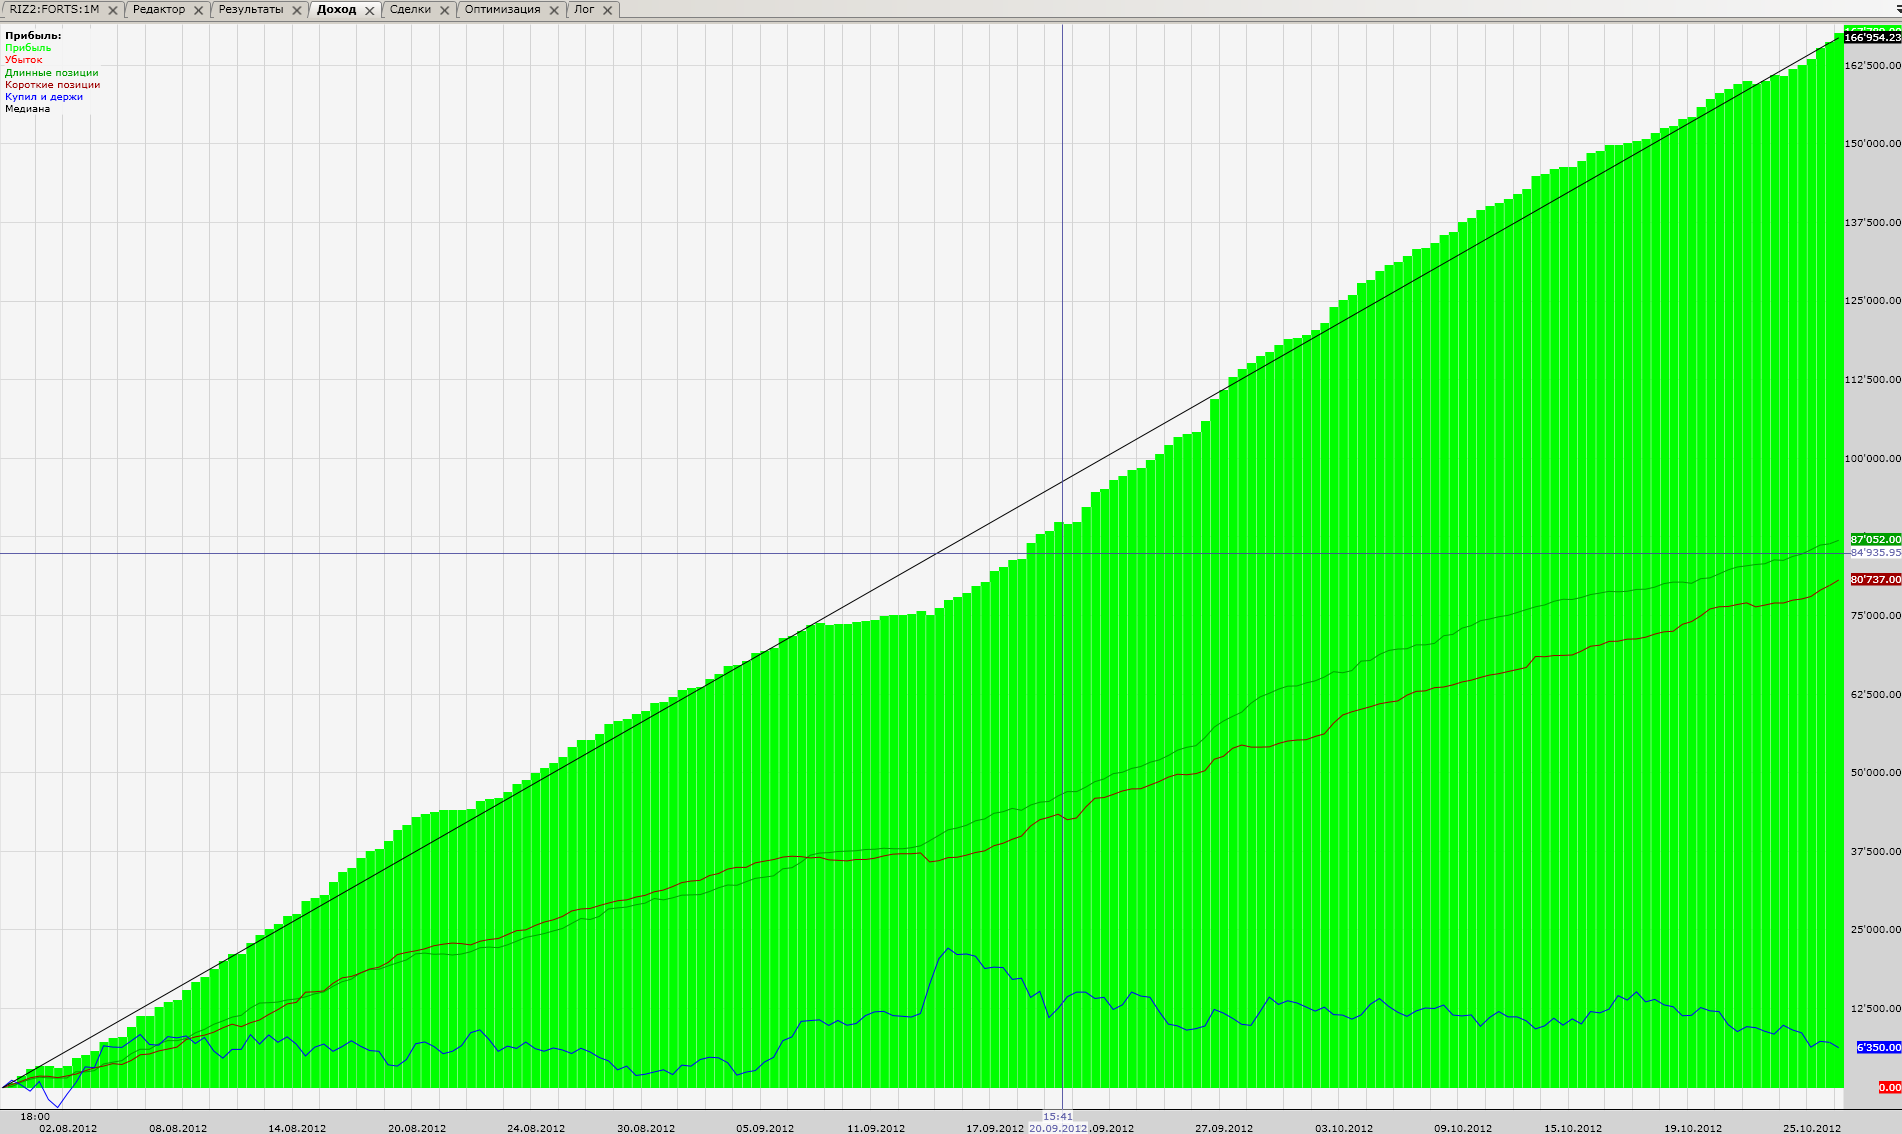Click the Медиана legend entry
This screenshot has height=1134, width=1902.
[x=28, y=109]
